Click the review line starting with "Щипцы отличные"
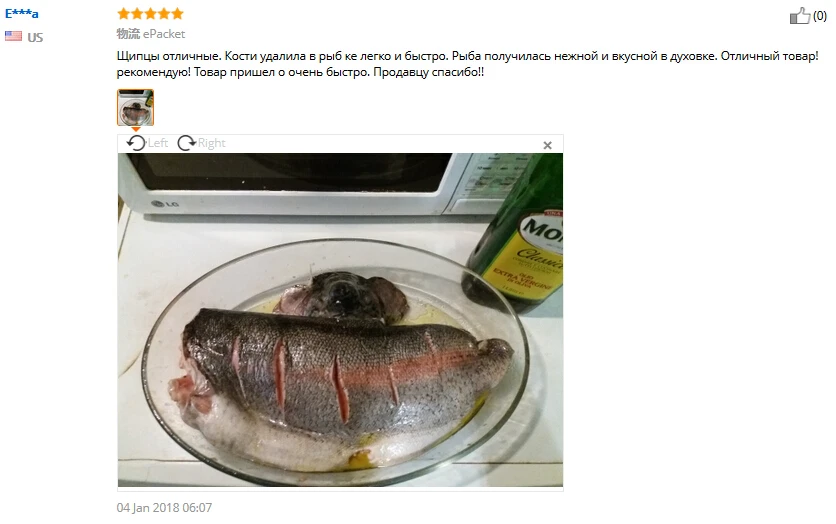This screenshot has height=524, width=836. pos(468,56)
